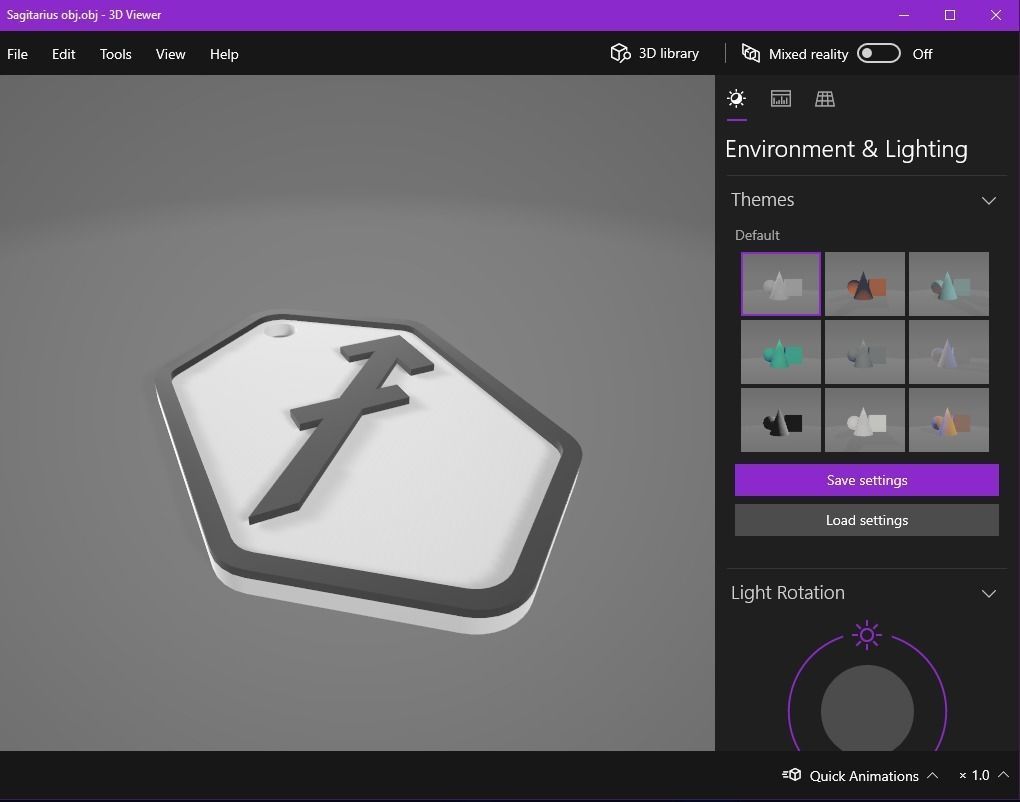Open the Help menu
The width and height of the screenshot is (1020, 802).
click(224, 54)
